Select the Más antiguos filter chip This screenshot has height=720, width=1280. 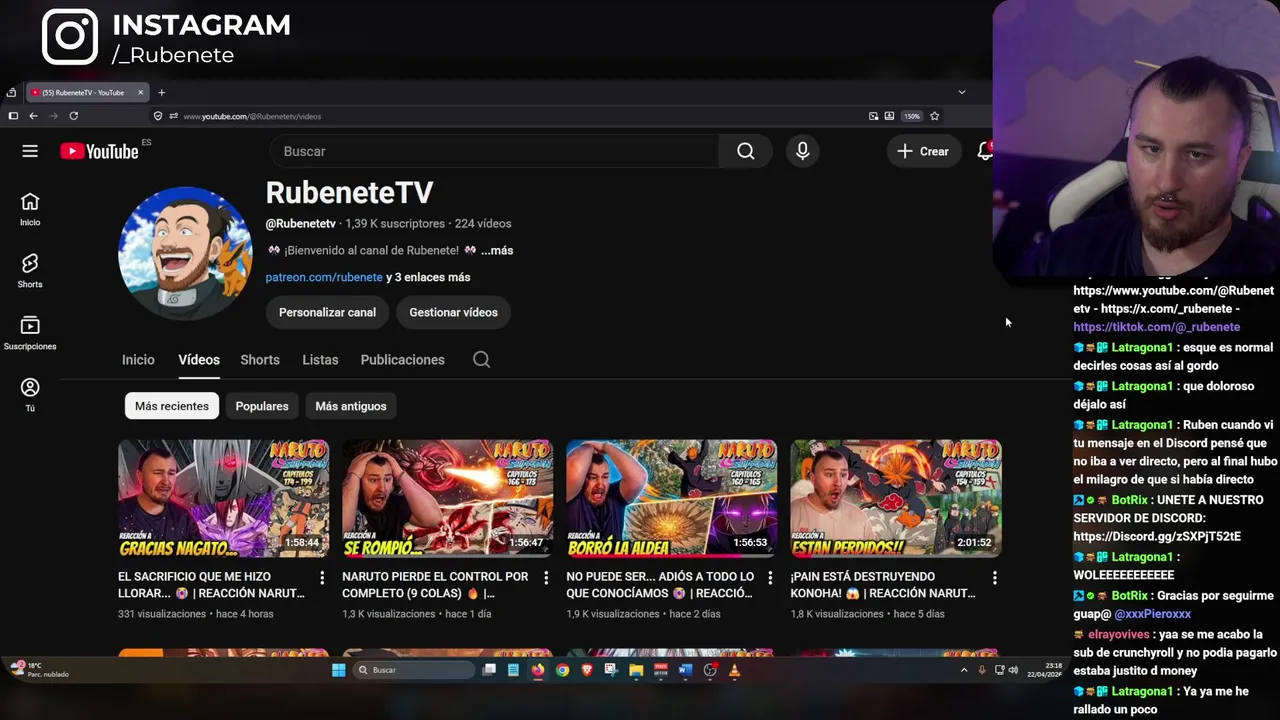pos(350,406)
